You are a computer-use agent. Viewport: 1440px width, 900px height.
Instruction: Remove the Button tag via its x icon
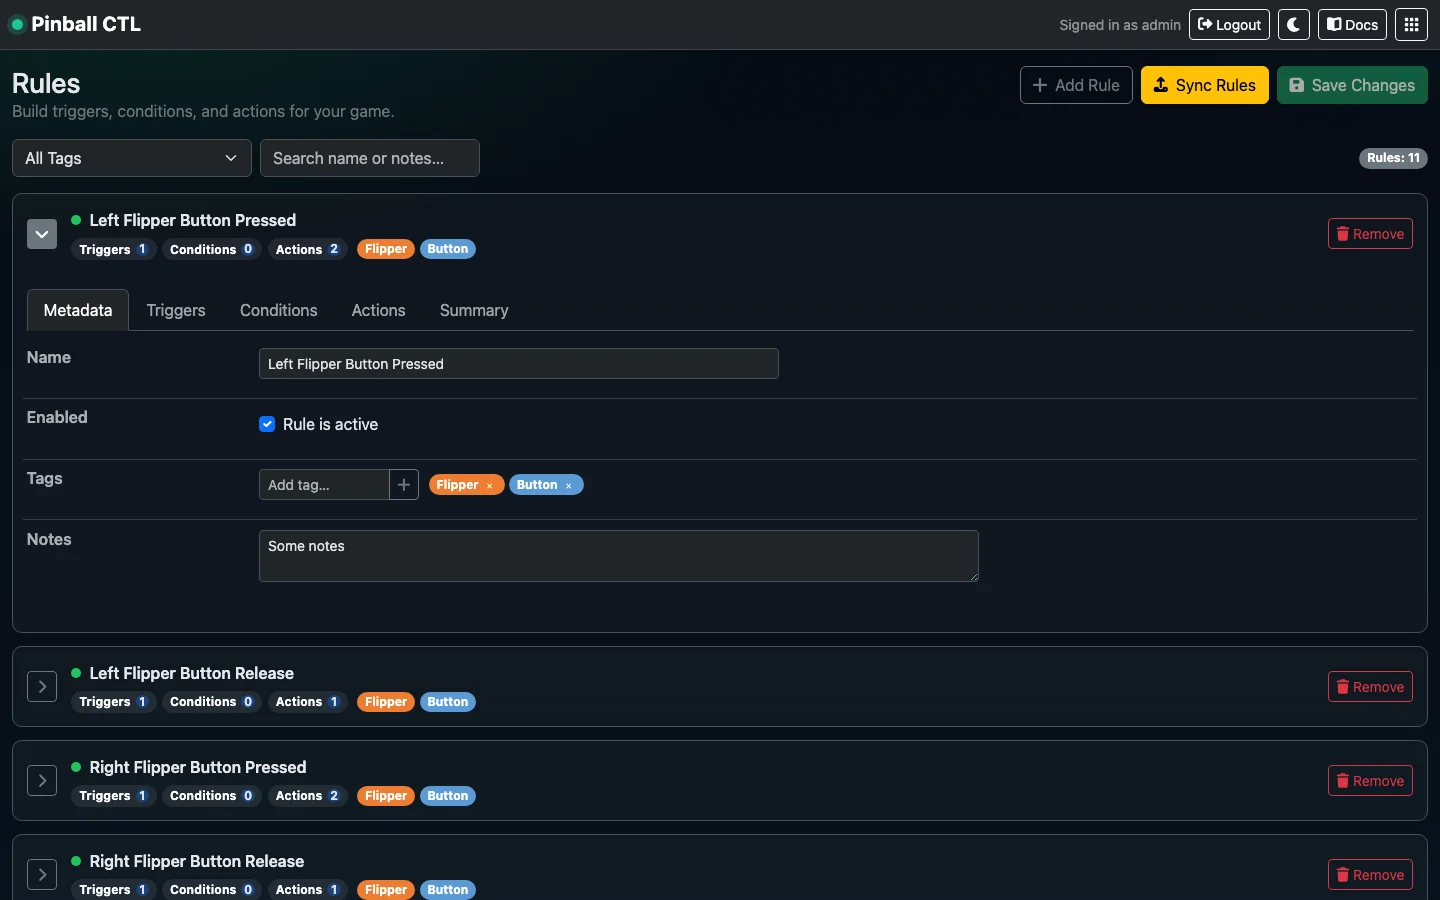[x=569, y=485]
